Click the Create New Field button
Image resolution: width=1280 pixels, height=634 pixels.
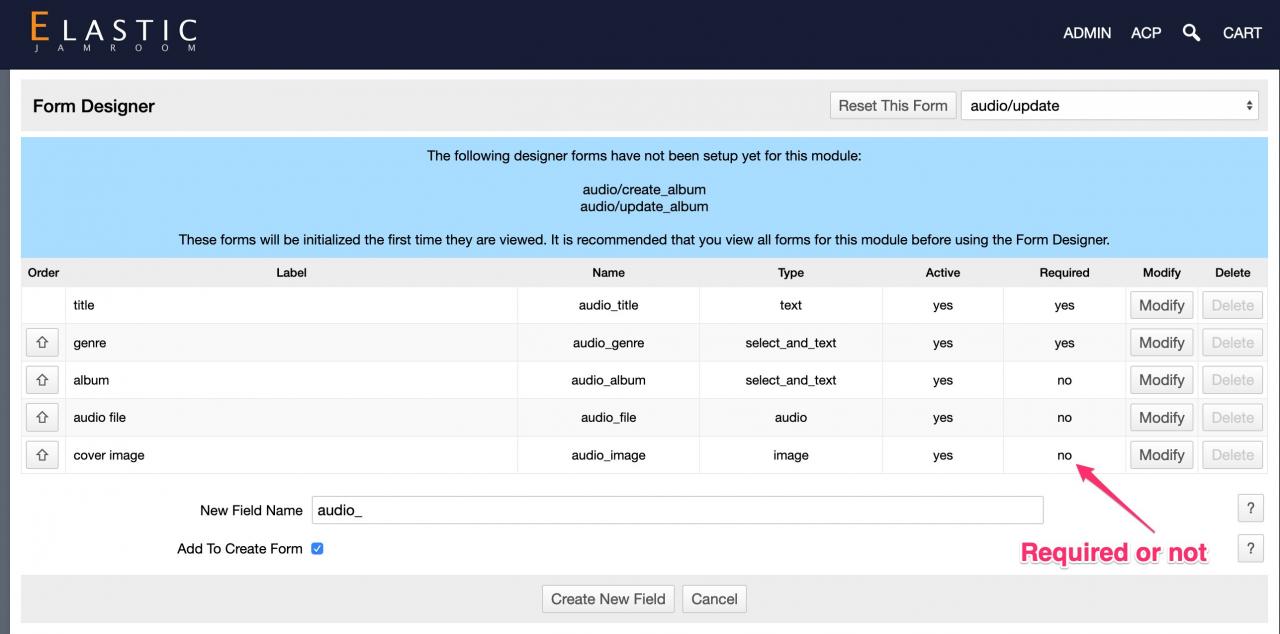click(x=608, y=599)
